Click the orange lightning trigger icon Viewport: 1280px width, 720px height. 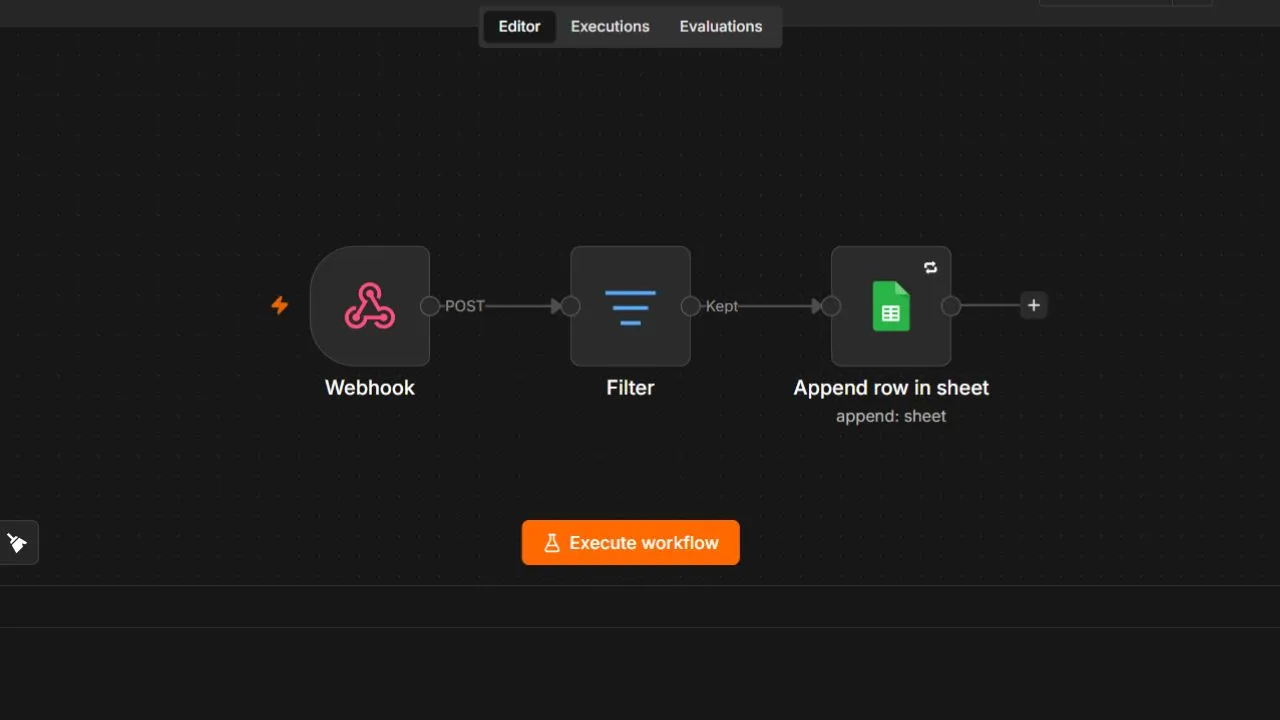[x=280, y=305]
